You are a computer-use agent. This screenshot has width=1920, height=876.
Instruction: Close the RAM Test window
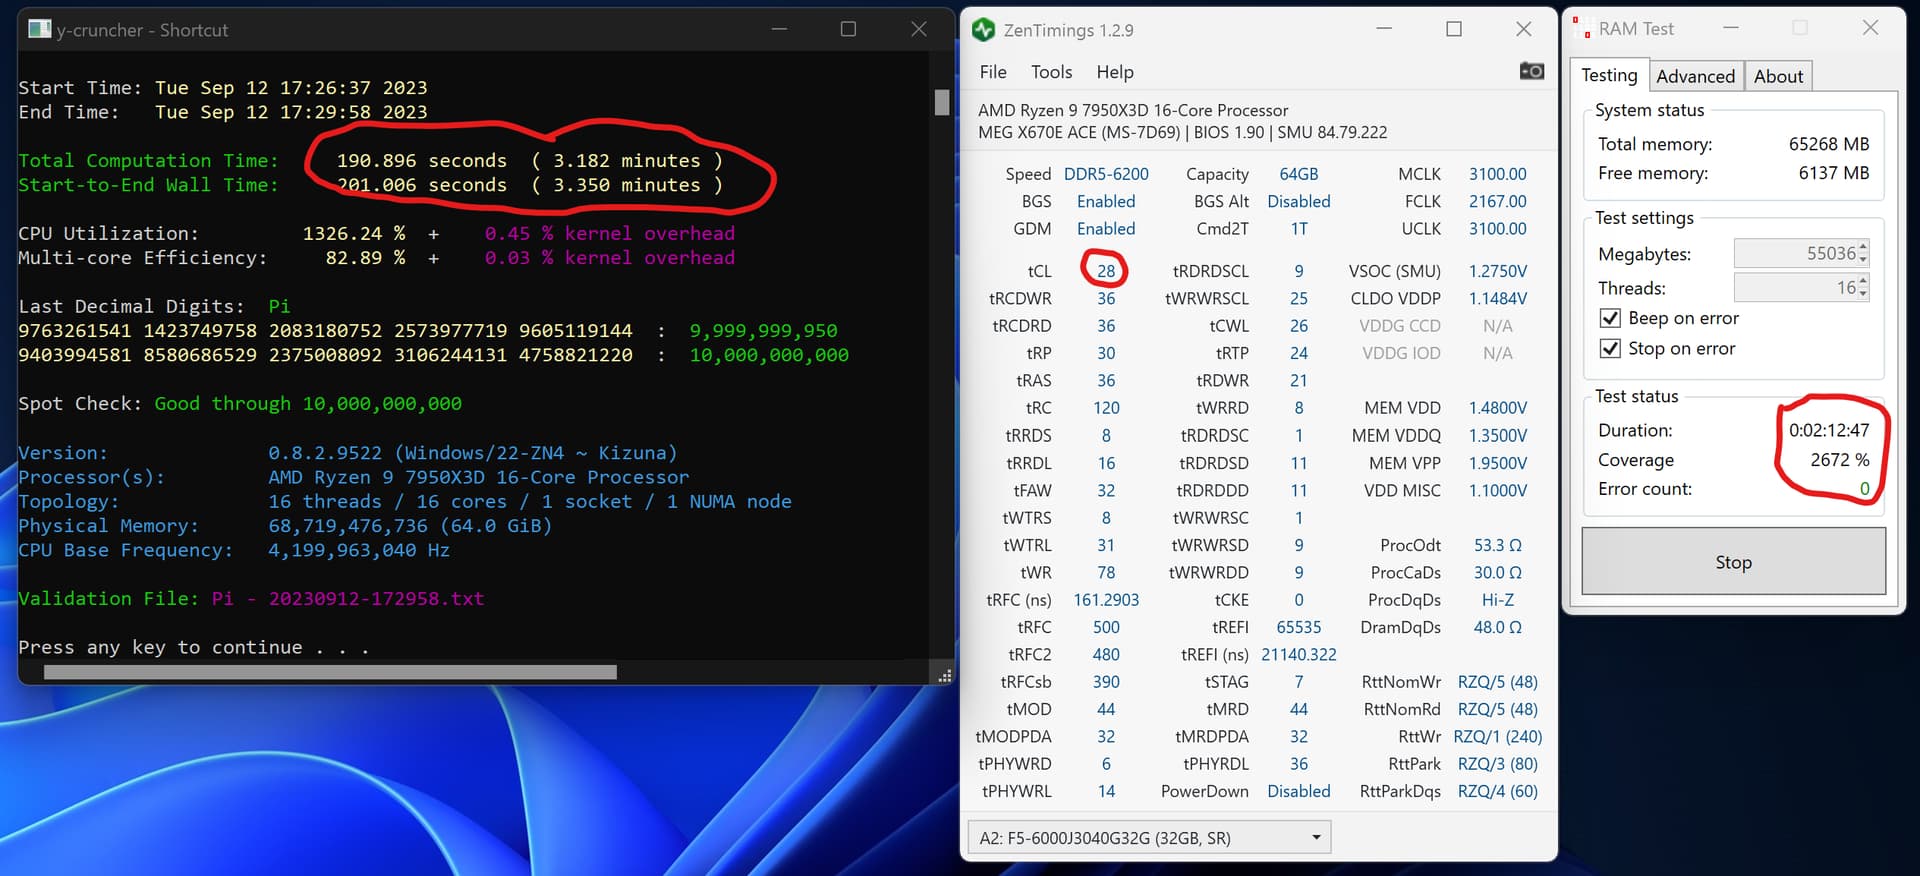pyautogui.click(x=1870, y=28)
